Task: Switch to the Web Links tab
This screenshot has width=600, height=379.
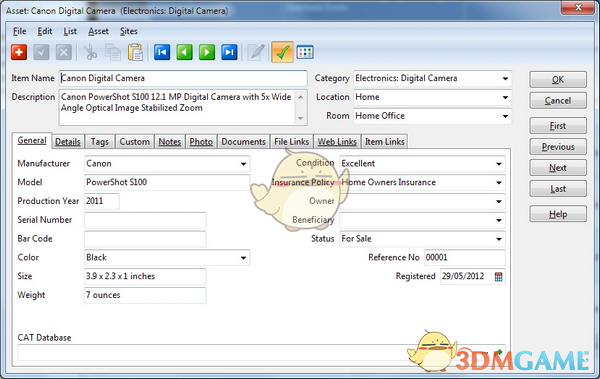Action: click(337, 142)
